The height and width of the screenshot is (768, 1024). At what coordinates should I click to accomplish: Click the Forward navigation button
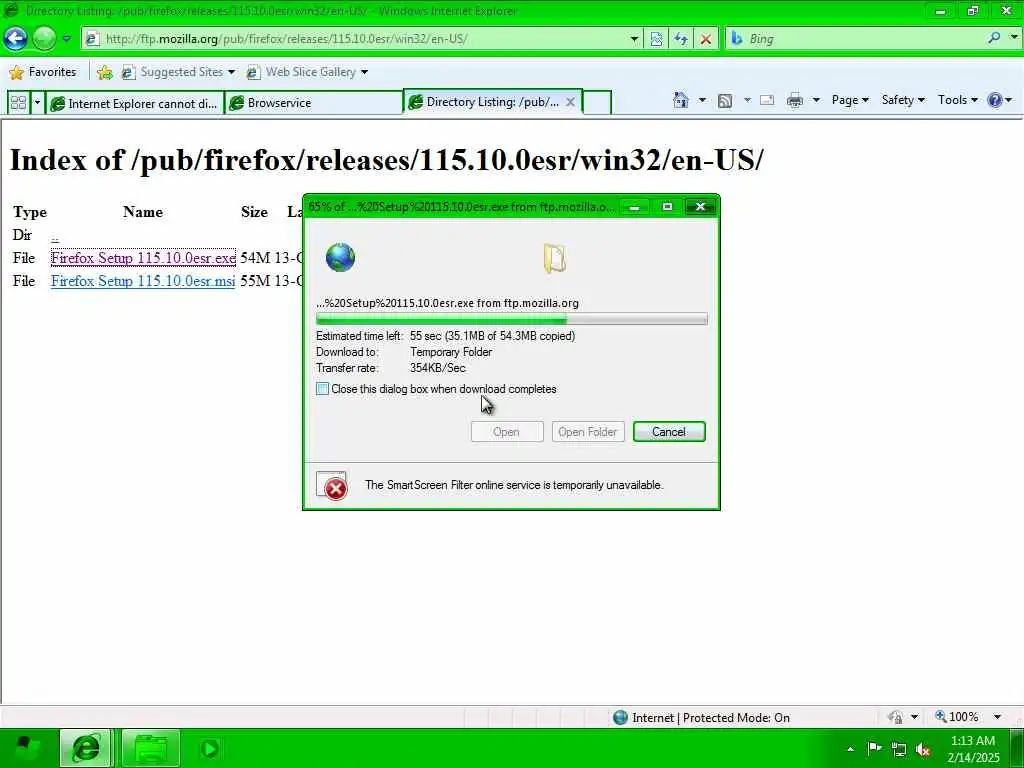click(x=44, y=39)
